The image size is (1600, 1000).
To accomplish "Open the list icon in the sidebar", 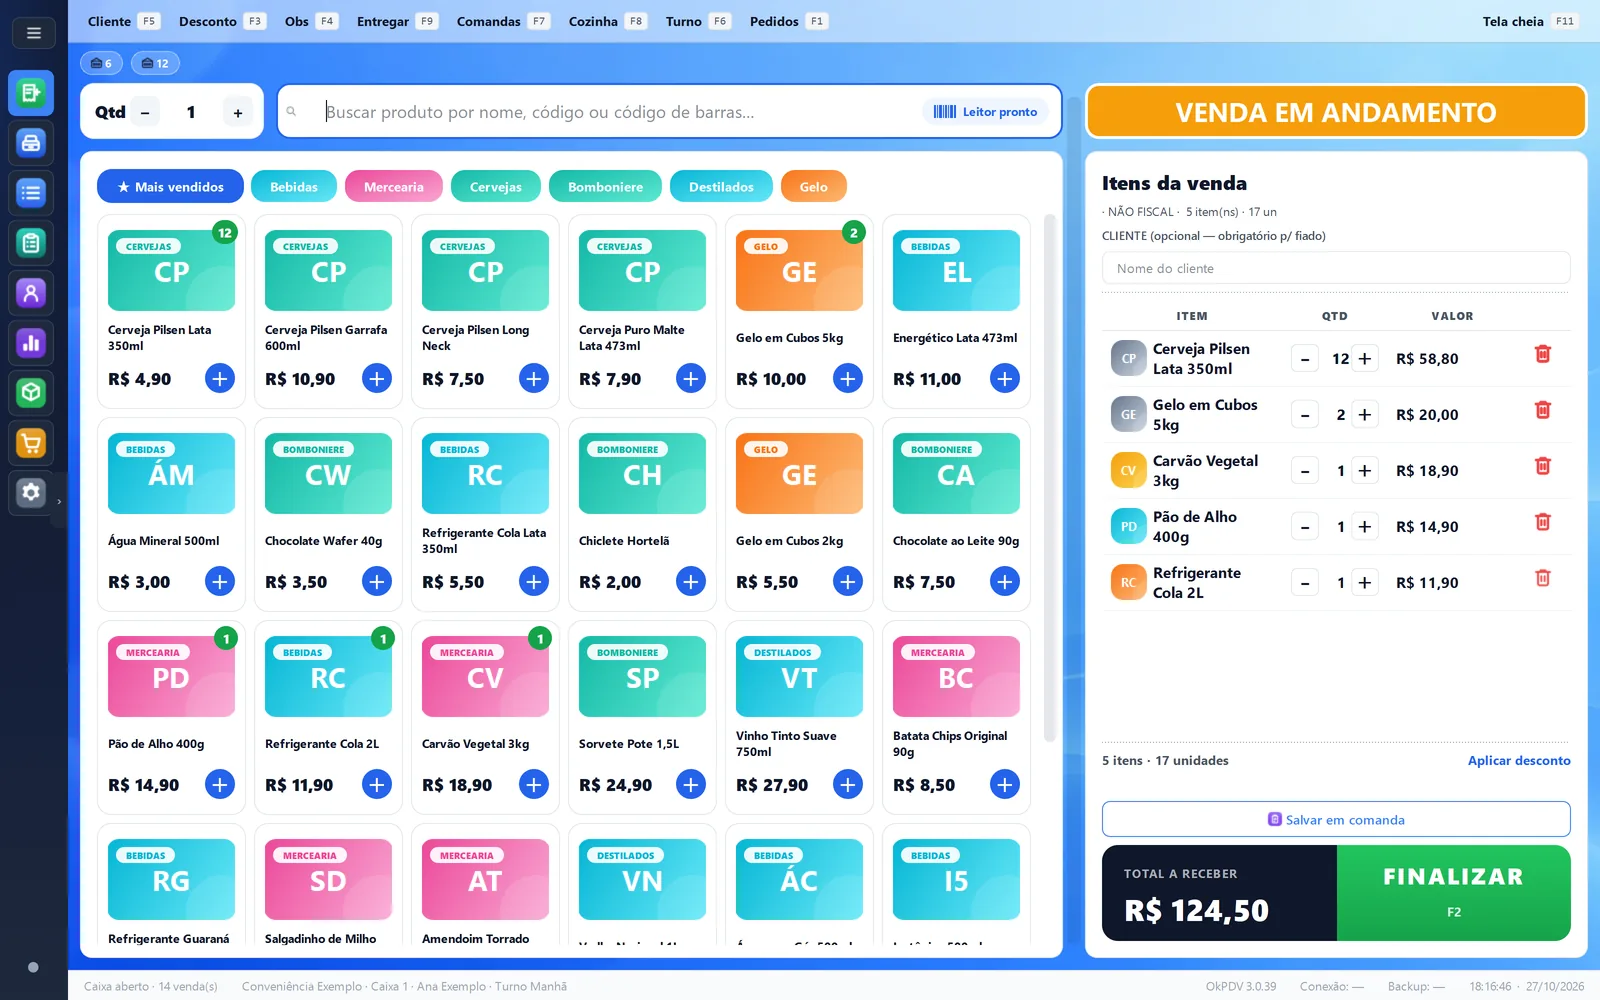I will 31,193.
